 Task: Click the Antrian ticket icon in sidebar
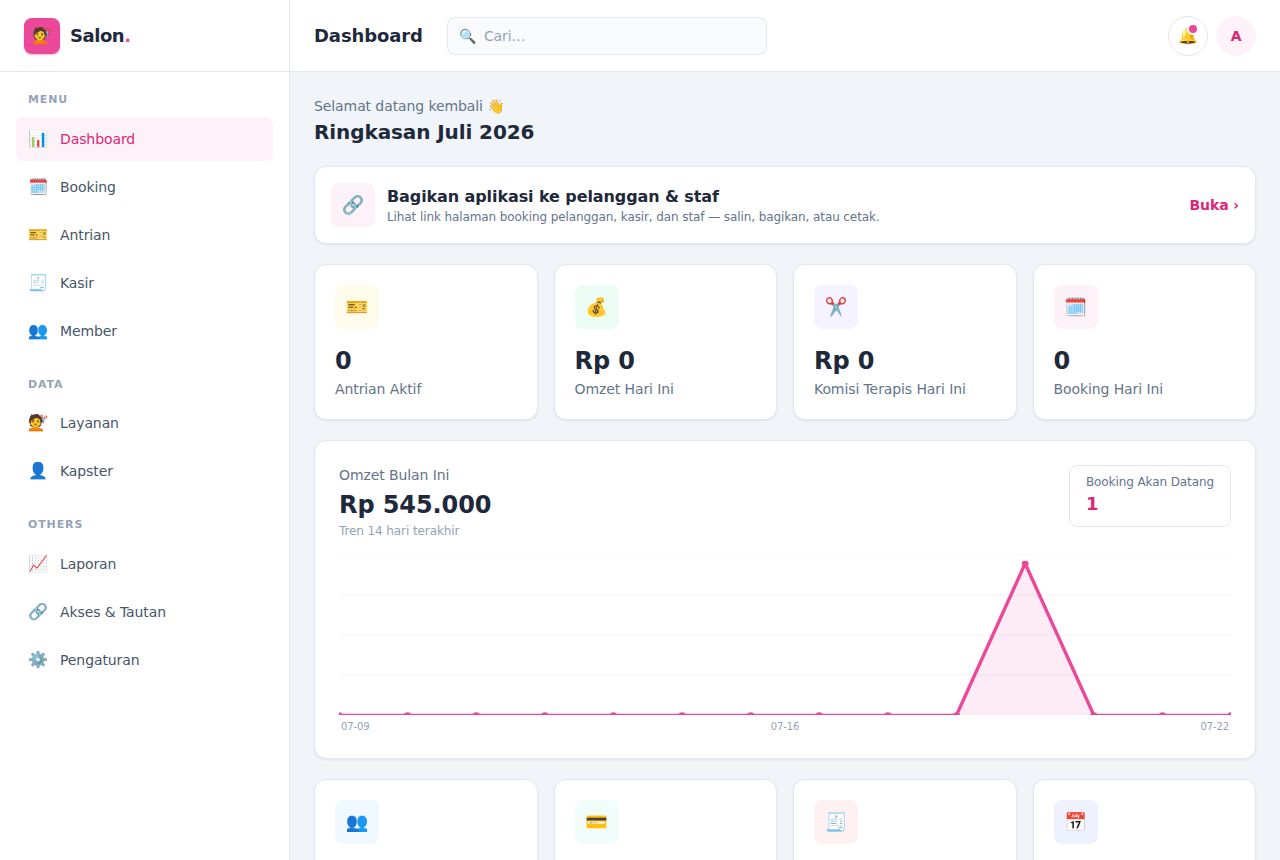38,235
